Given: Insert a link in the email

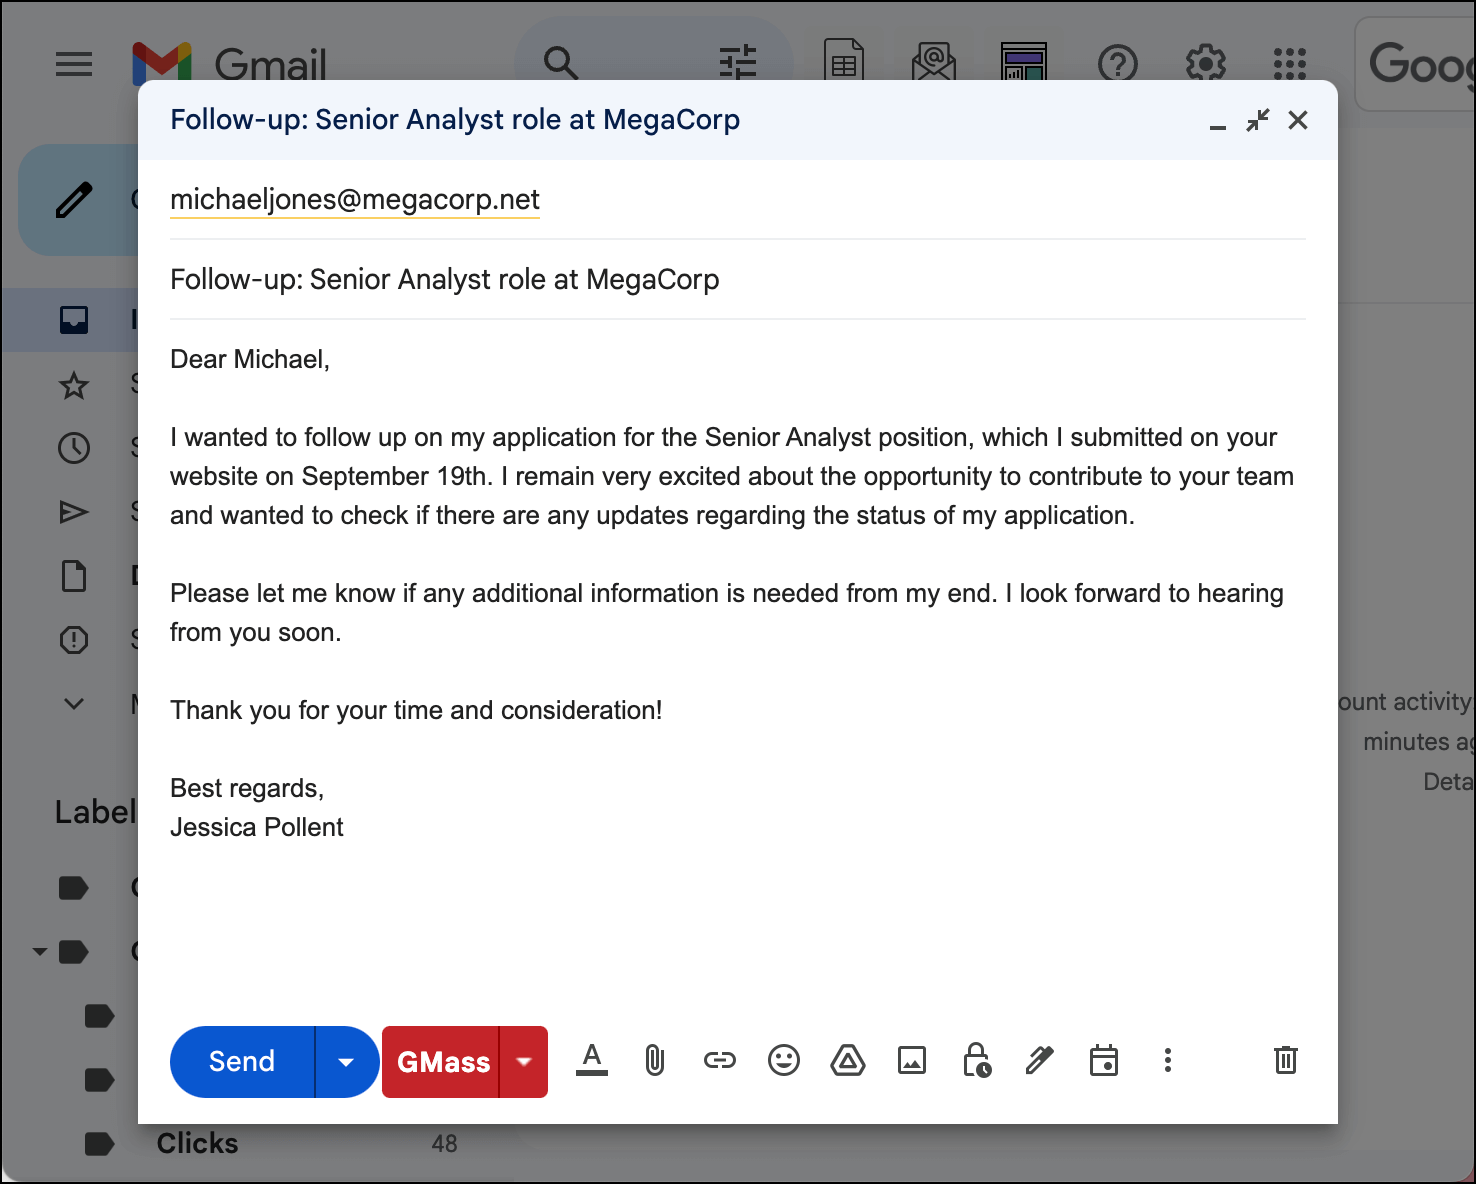Looking at the screenshot, I should pyautogui.click(x=719, y=1060).
